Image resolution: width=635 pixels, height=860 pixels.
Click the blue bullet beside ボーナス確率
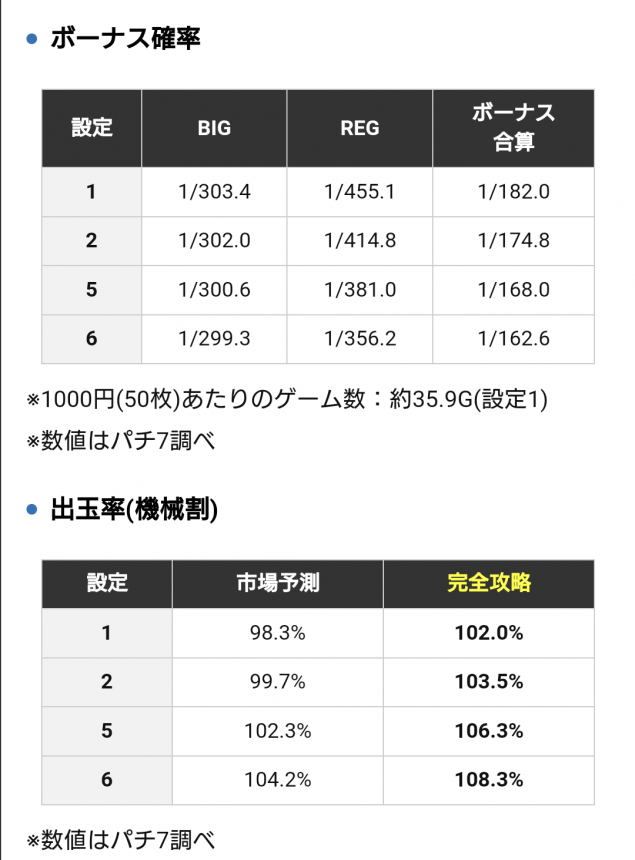pos(32,39)
